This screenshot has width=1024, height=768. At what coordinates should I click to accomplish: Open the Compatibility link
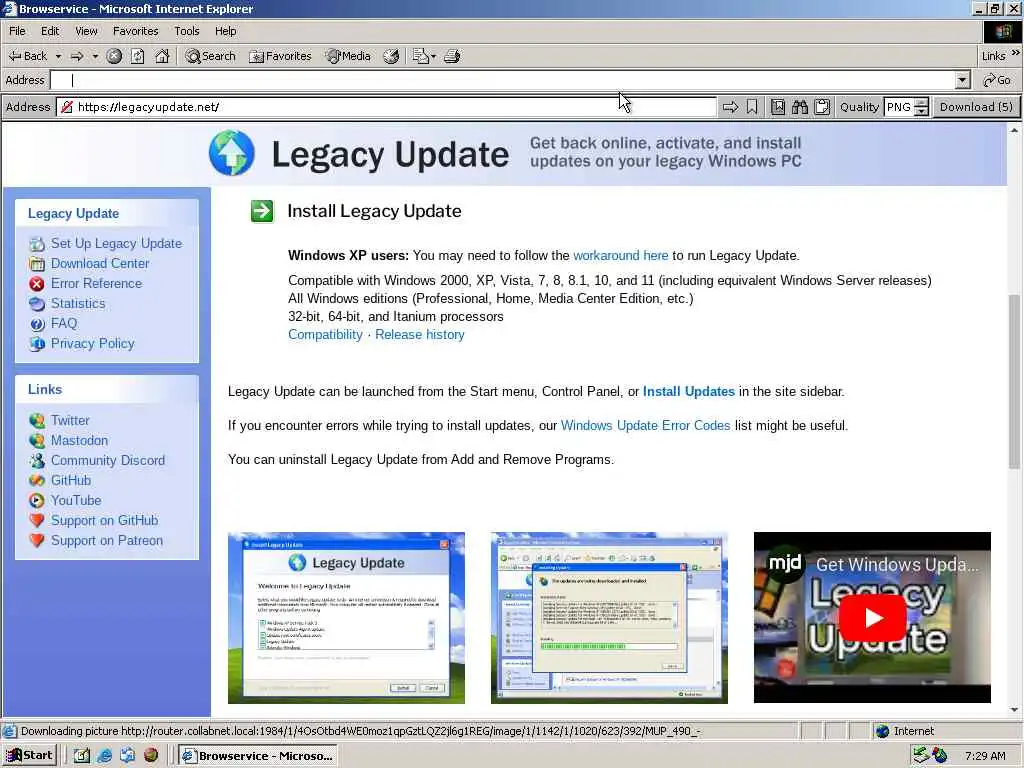click(325, 334)
